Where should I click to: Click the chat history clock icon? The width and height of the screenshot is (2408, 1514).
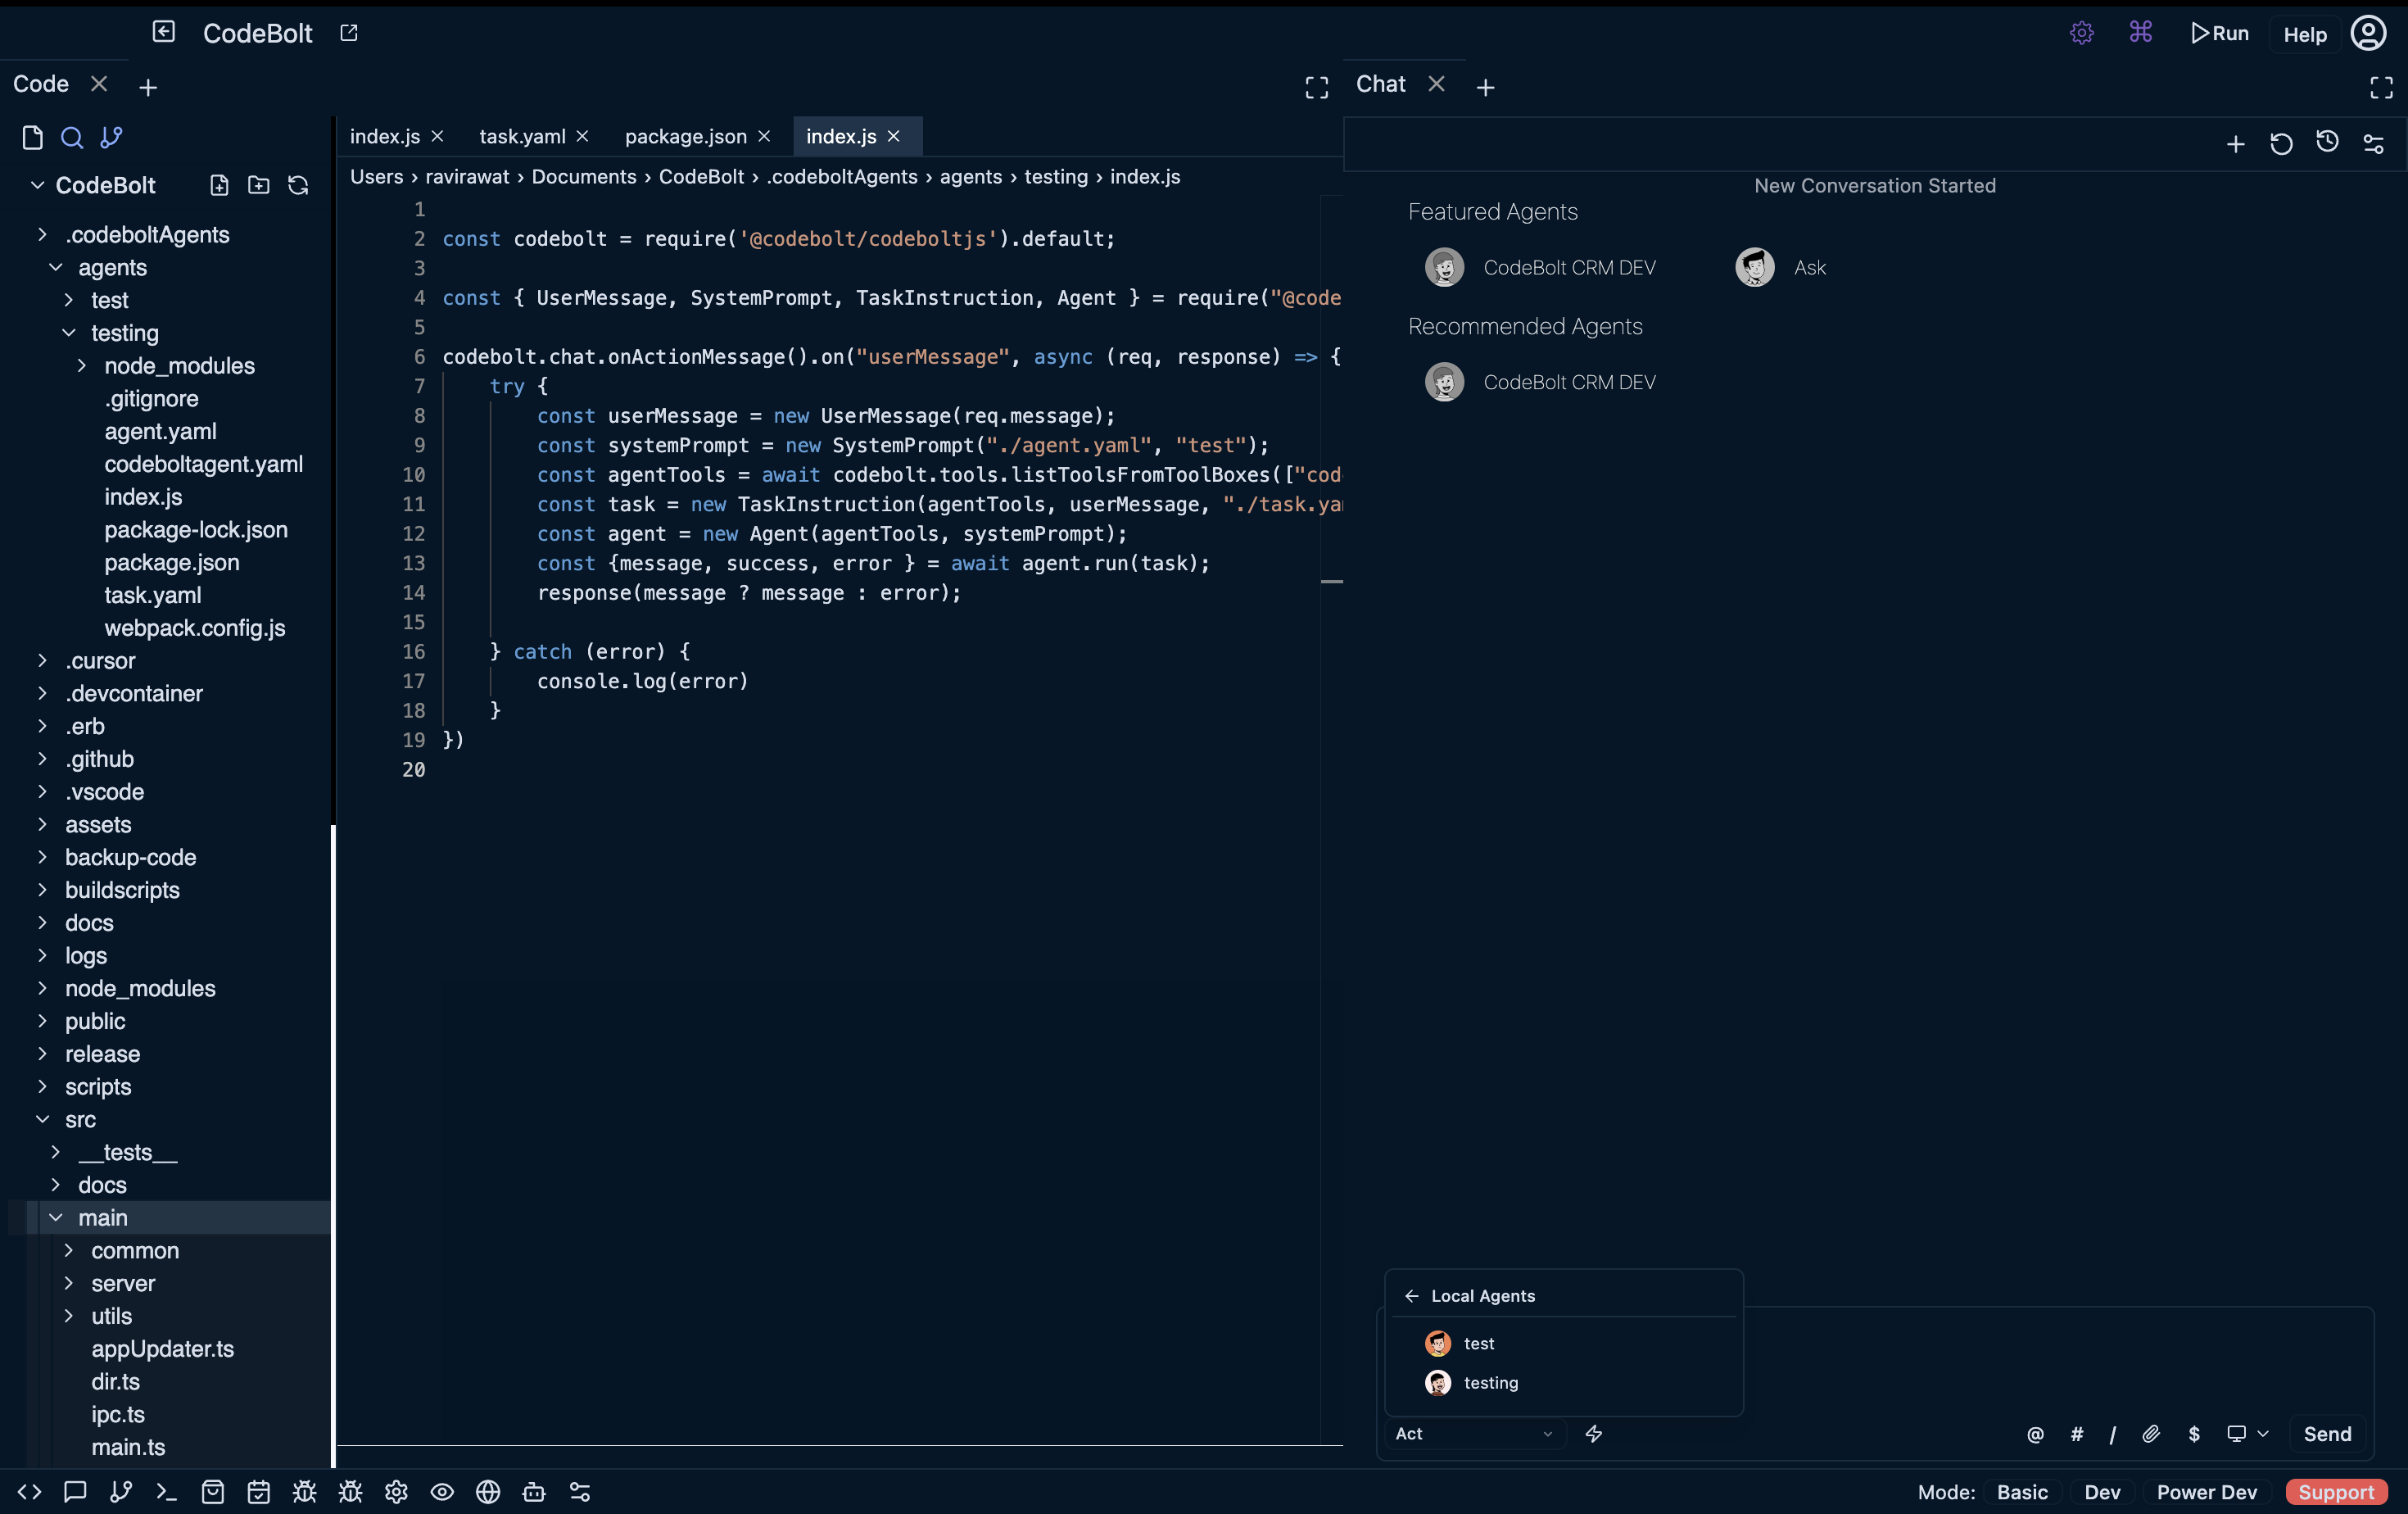[2328, 143]
